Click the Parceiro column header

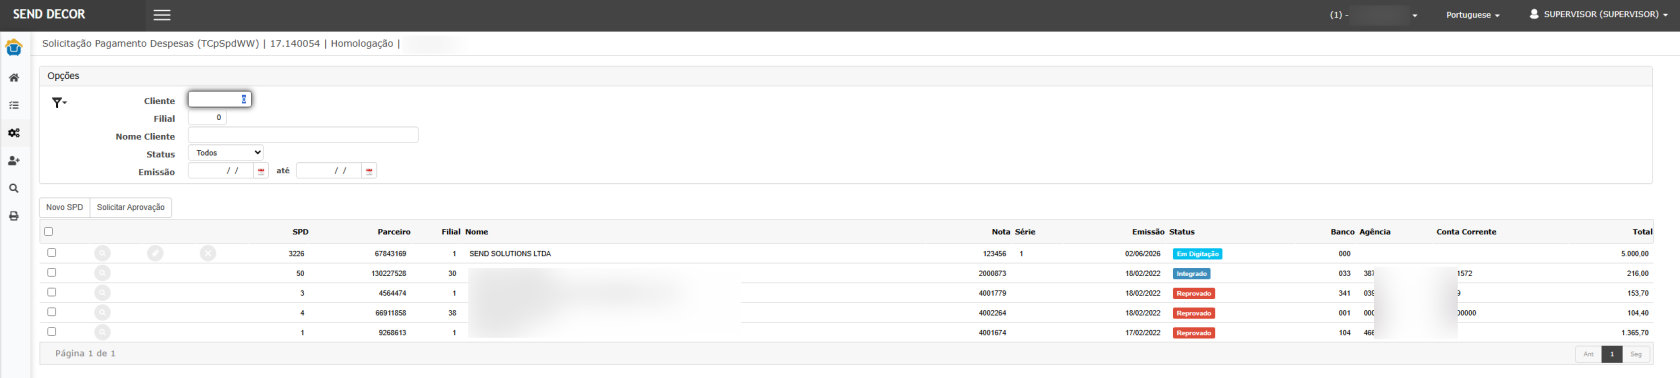coord(394,232)
